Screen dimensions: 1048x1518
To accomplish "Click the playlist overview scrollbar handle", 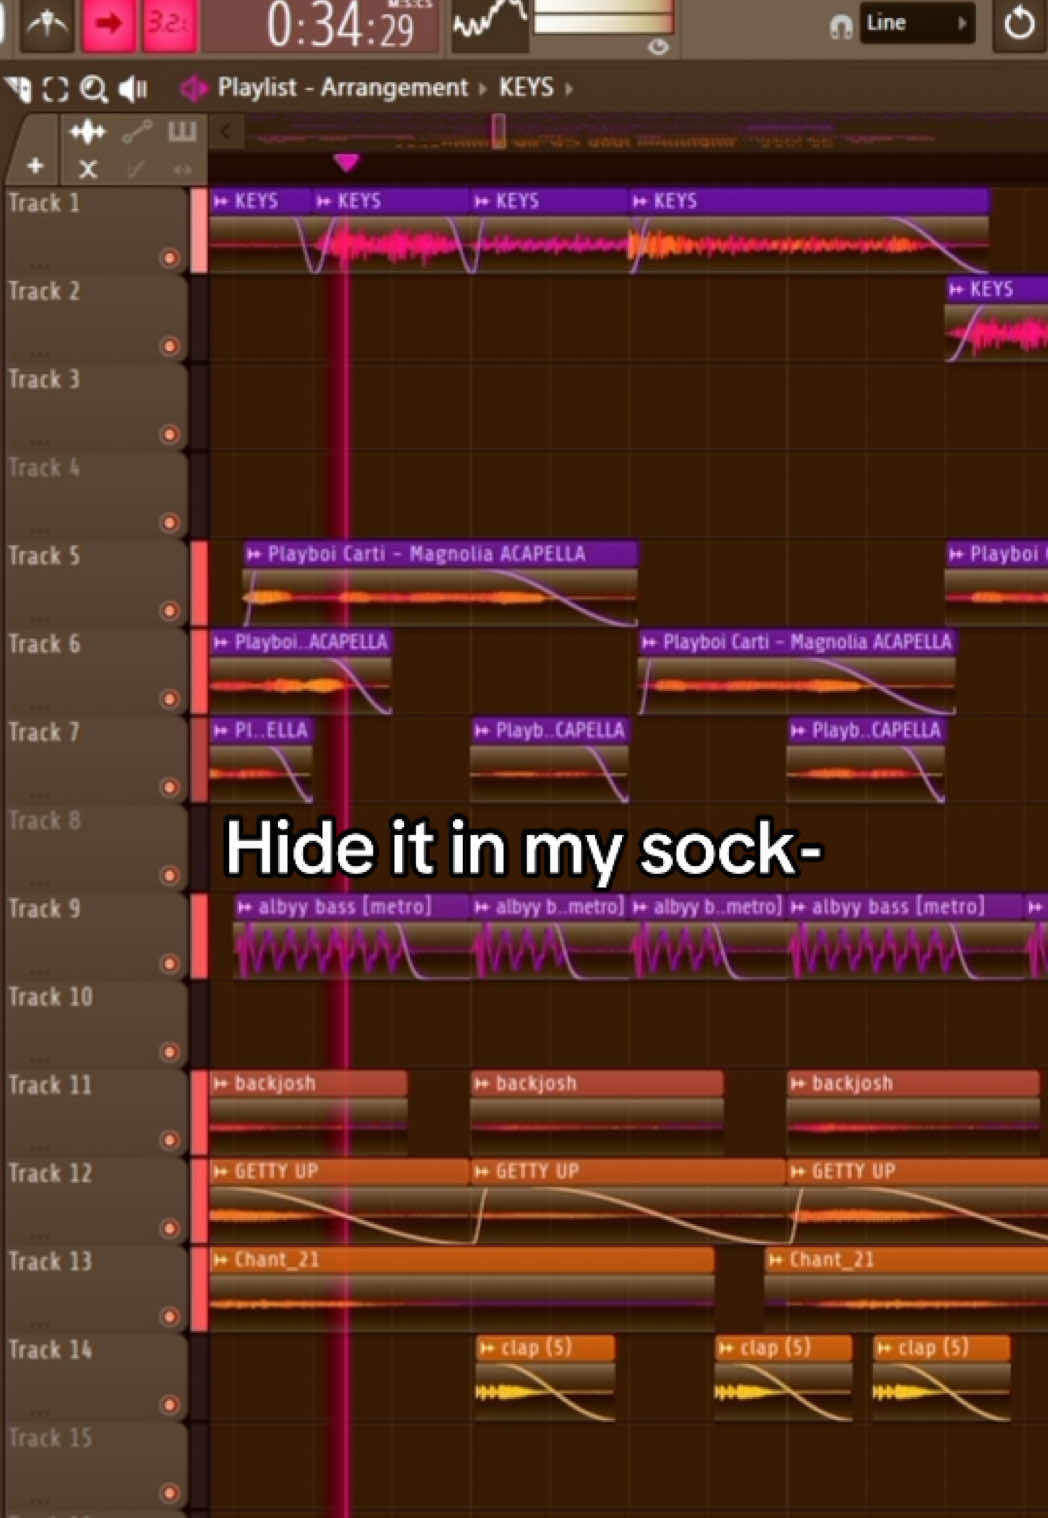I will point(498,131).
